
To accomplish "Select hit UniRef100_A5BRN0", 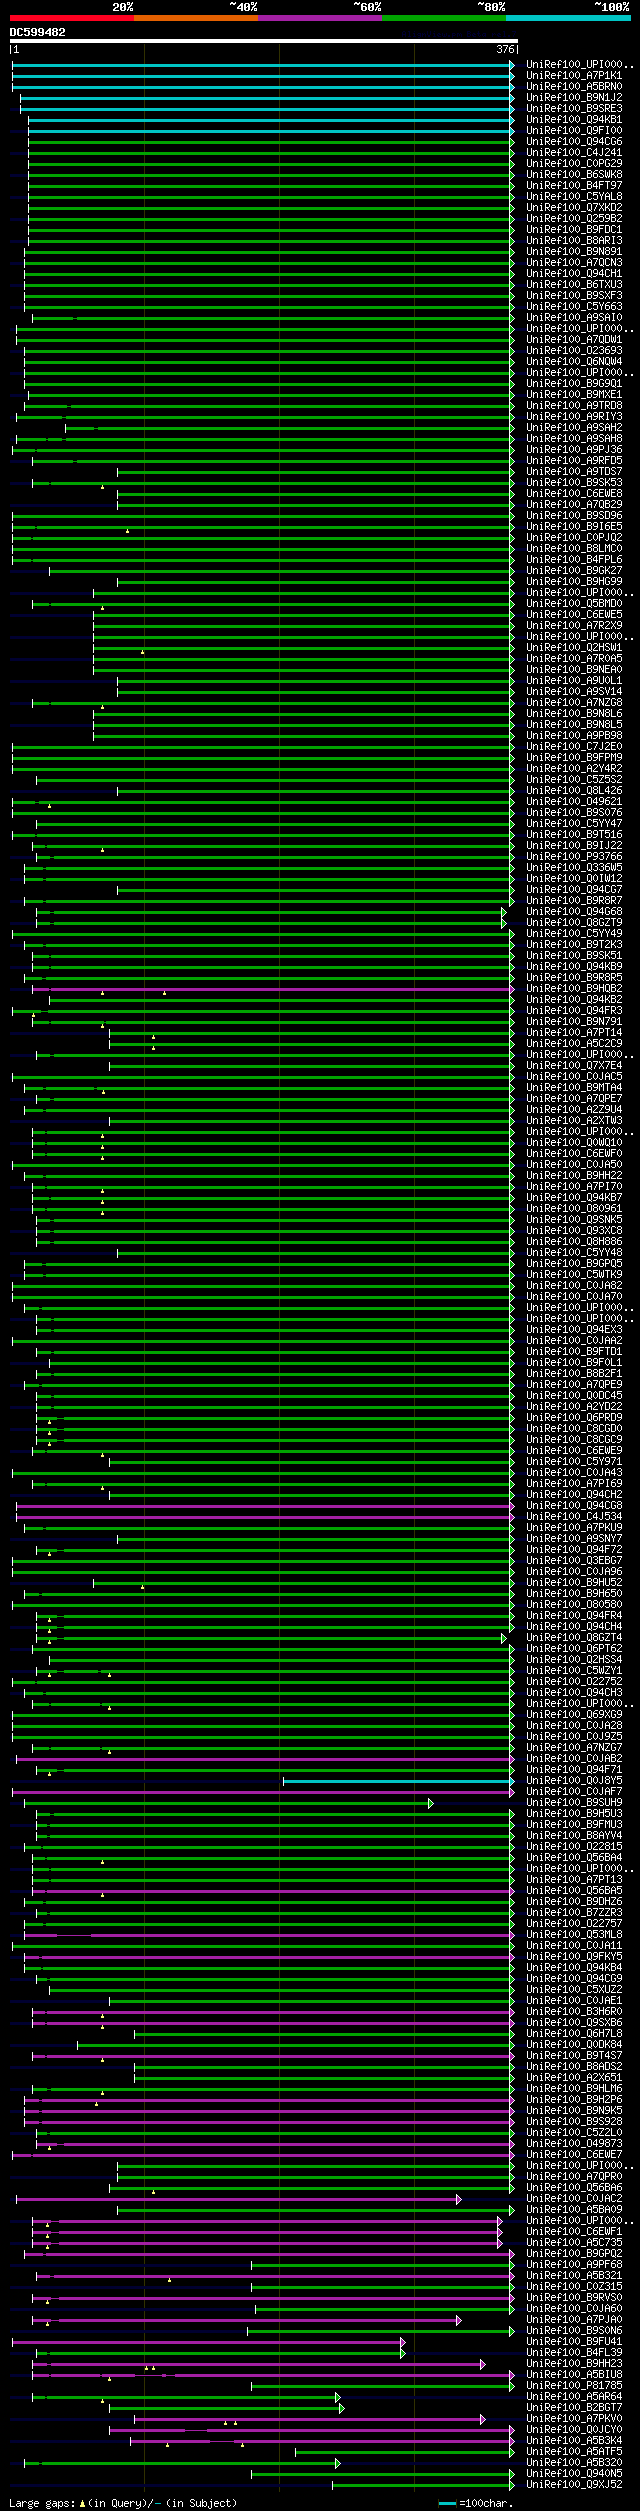I will tap(574, 87).
